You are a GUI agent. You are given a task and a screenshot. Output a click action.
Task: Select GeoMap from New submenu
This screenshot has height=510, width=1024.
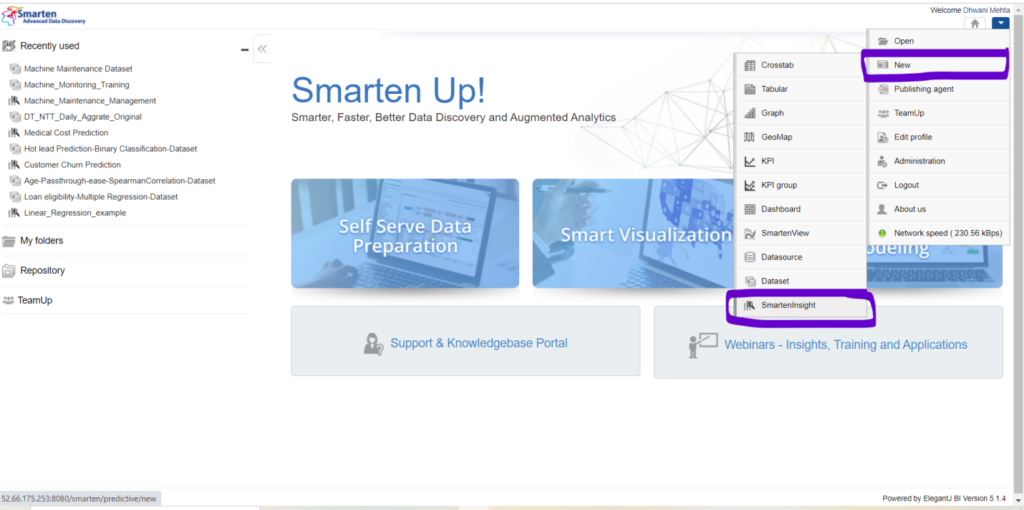tap(801, 137)
